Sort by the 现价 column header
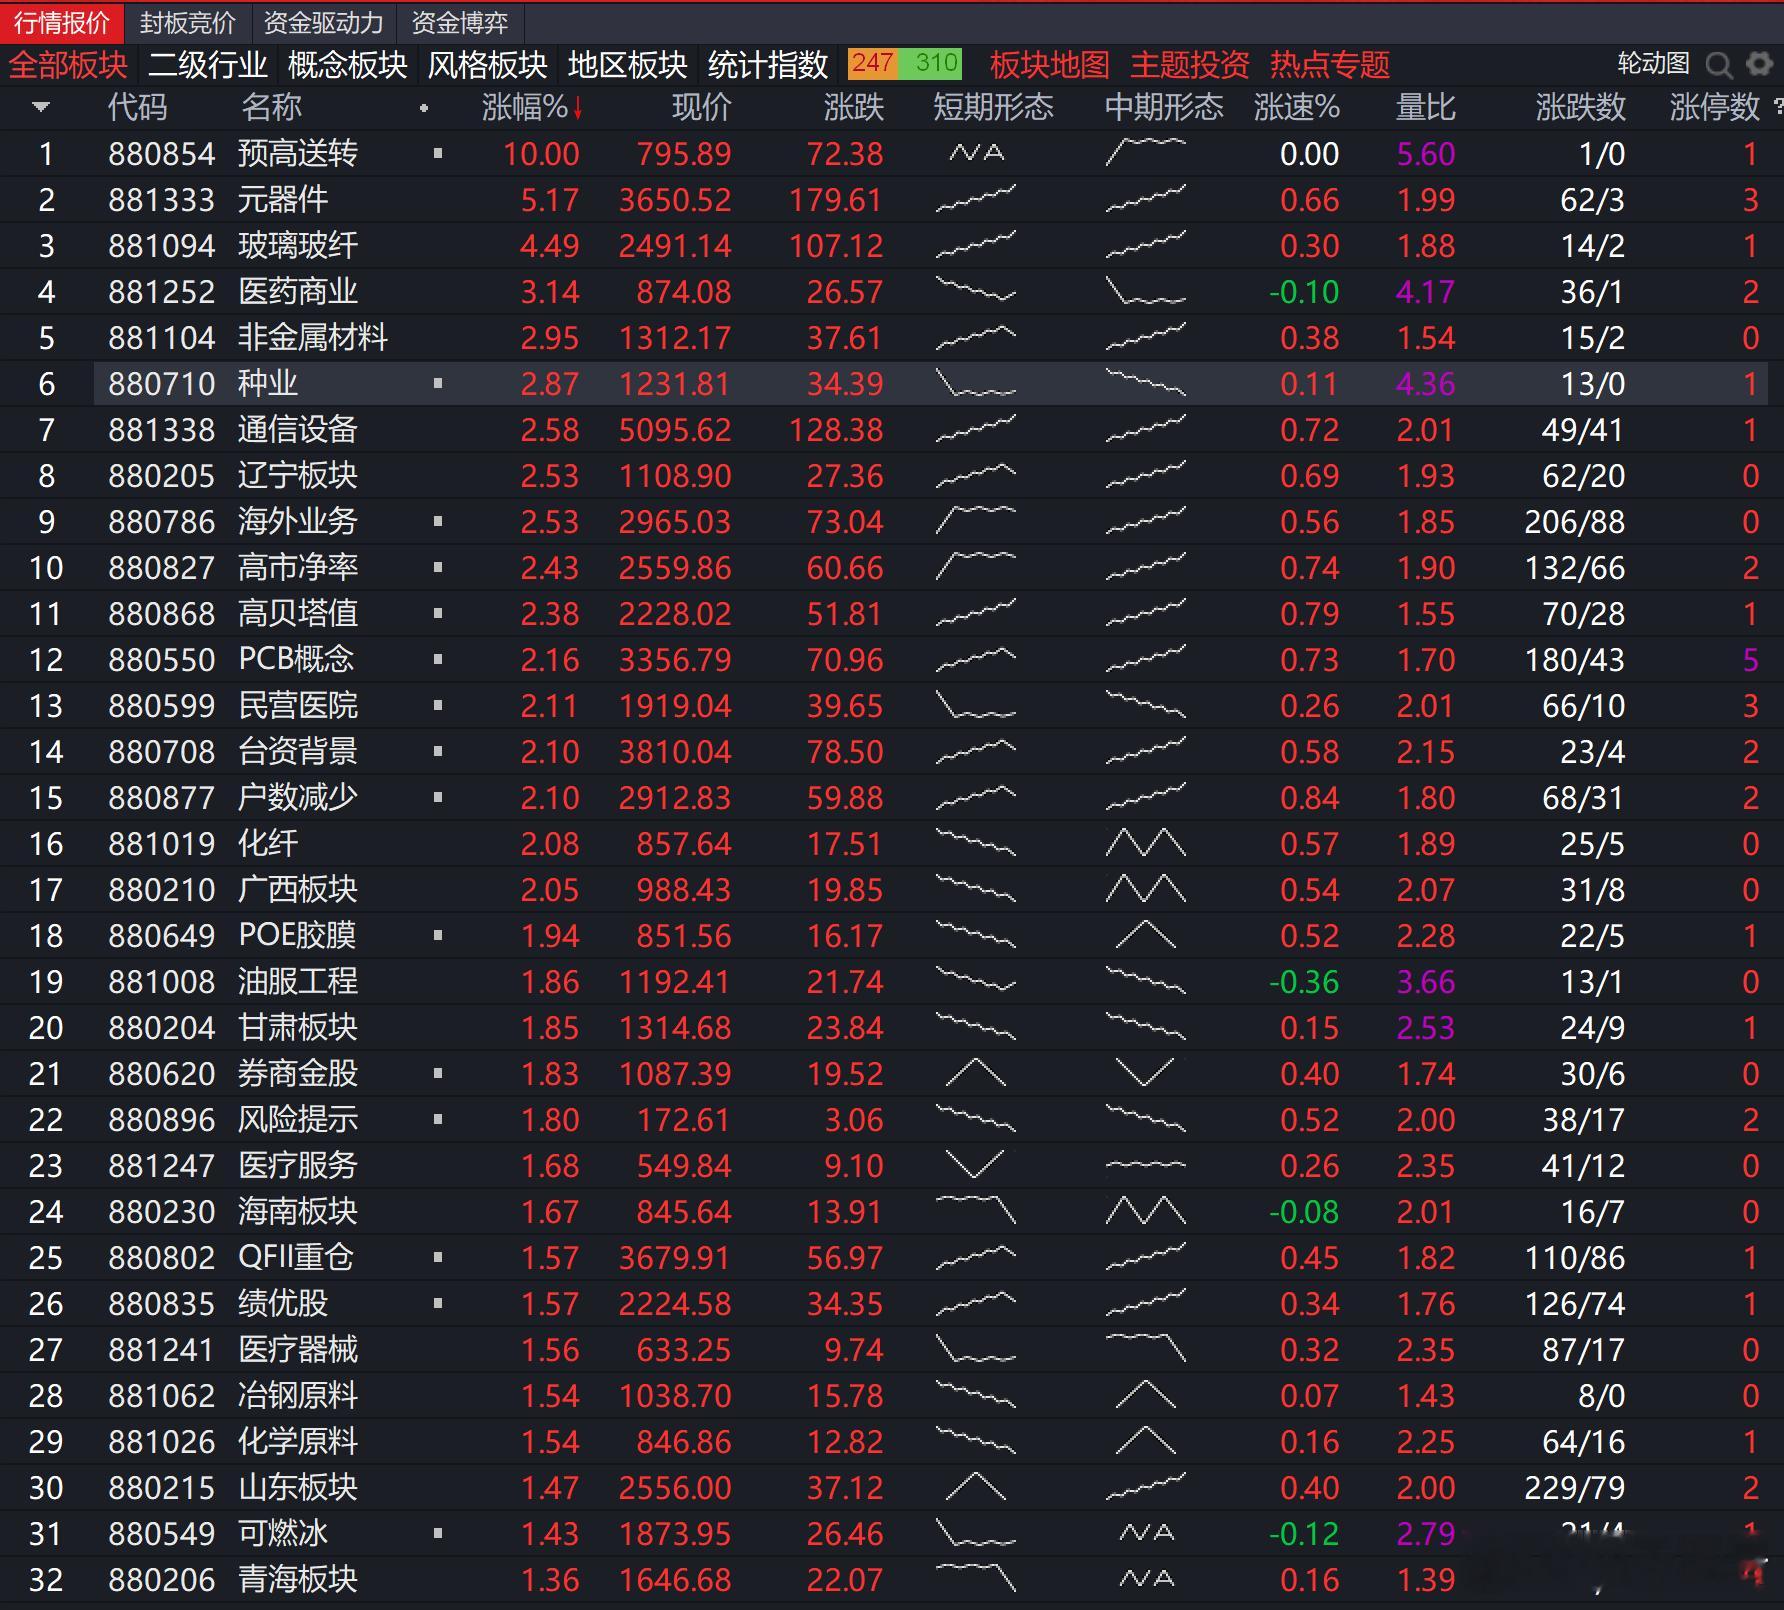 702,107
